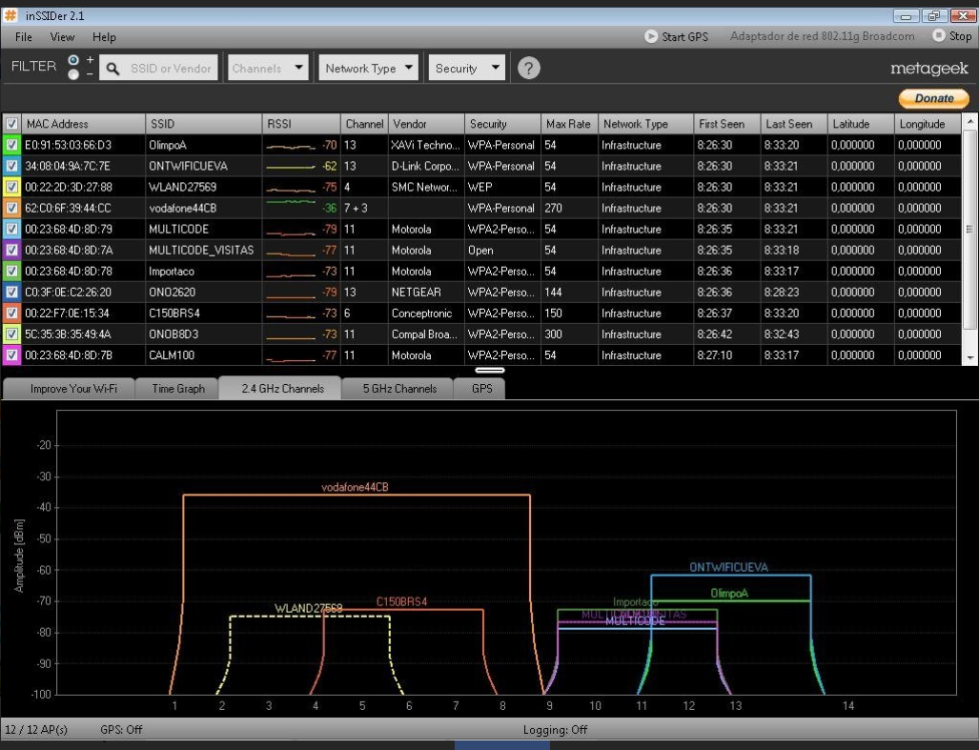
Task: Toggle the vodafone44CB network checkbox
Action: click(12, 208)
